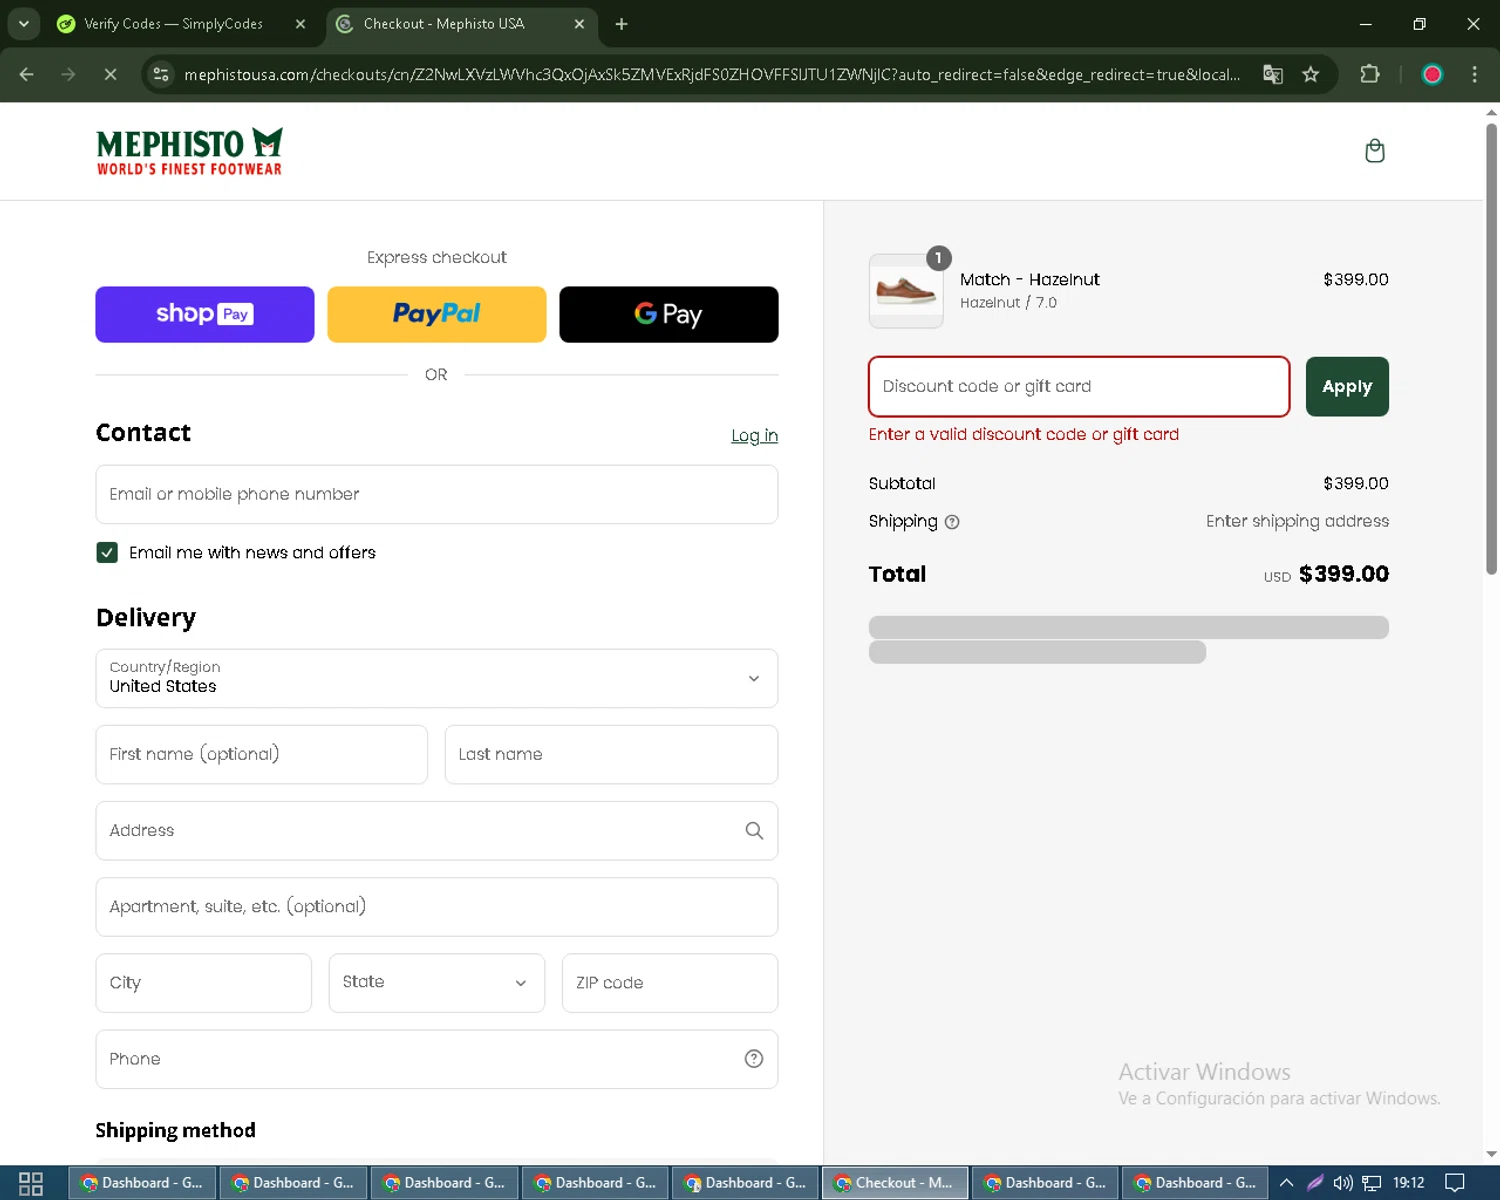Click the 'Delivery' heading
The image size is (1500, 1200).
click(146, 617)
